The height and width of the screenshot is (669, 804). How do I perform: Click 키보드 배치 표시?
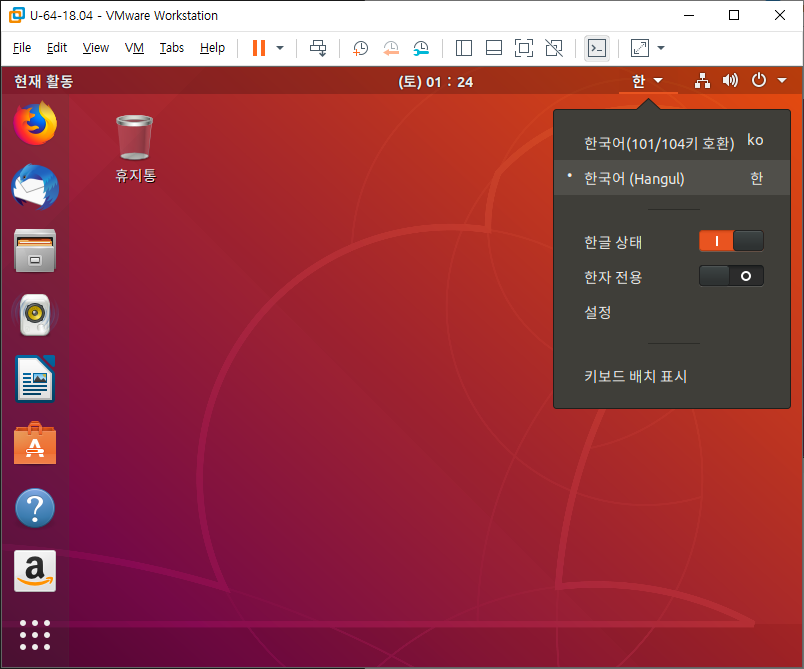pos(636,376)
